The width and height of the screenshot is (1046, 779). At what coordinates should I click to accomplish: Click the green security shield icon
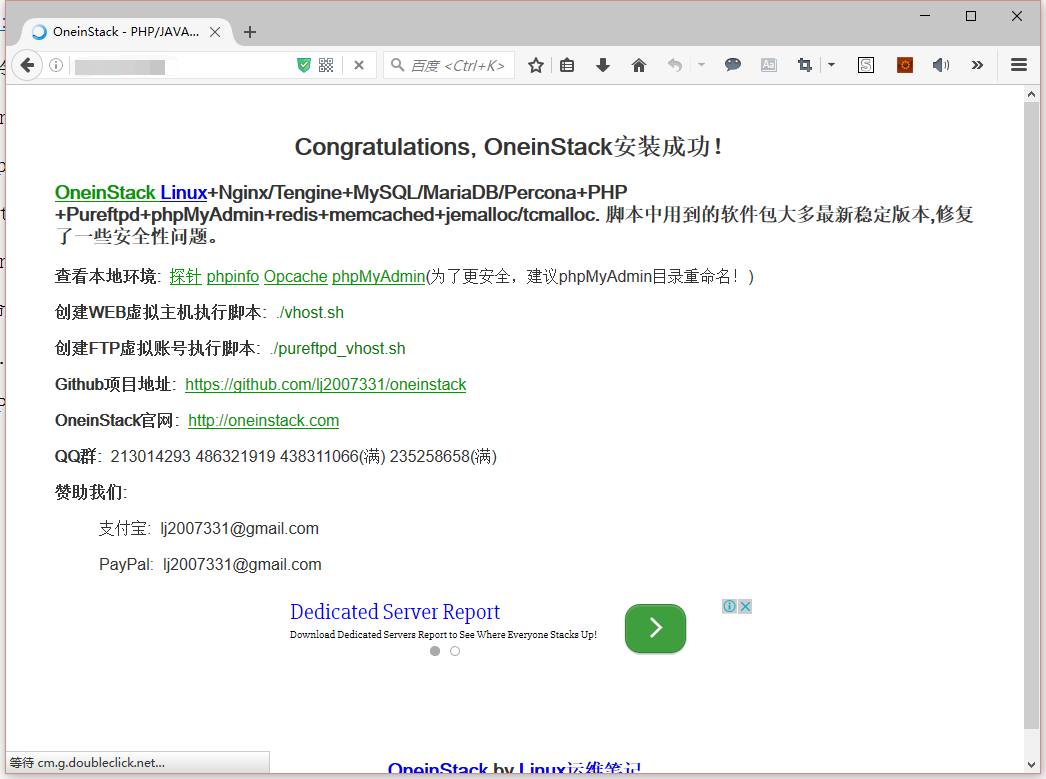pyautogui.click(x=304, y=65)
